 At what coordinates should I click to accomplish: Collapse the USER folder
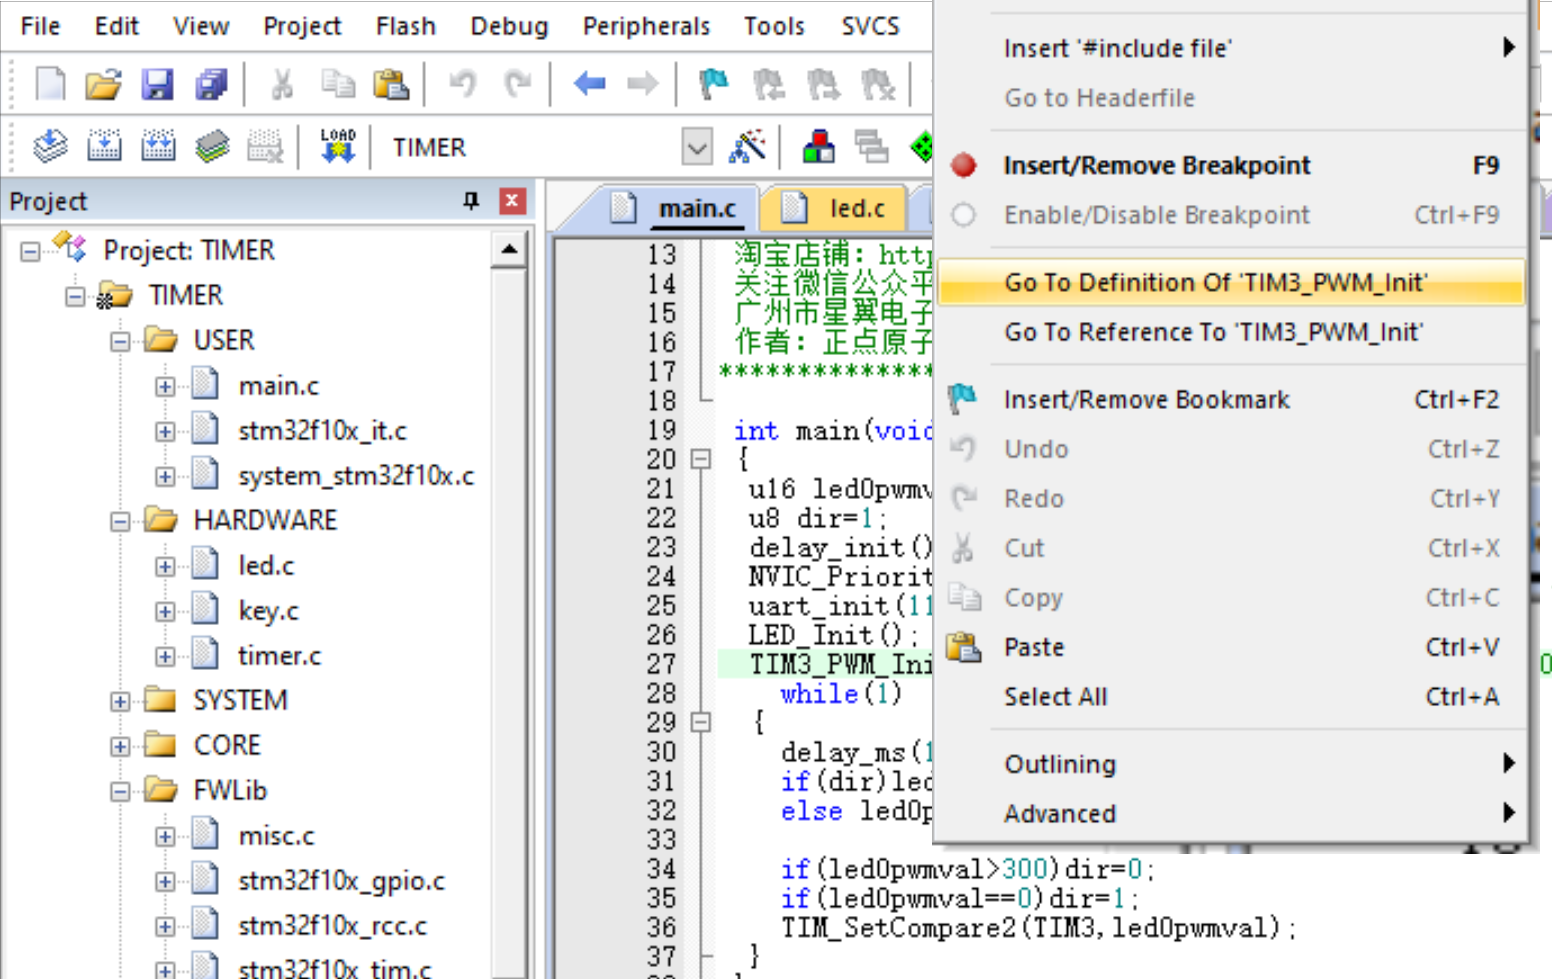[x=119, y=340]
